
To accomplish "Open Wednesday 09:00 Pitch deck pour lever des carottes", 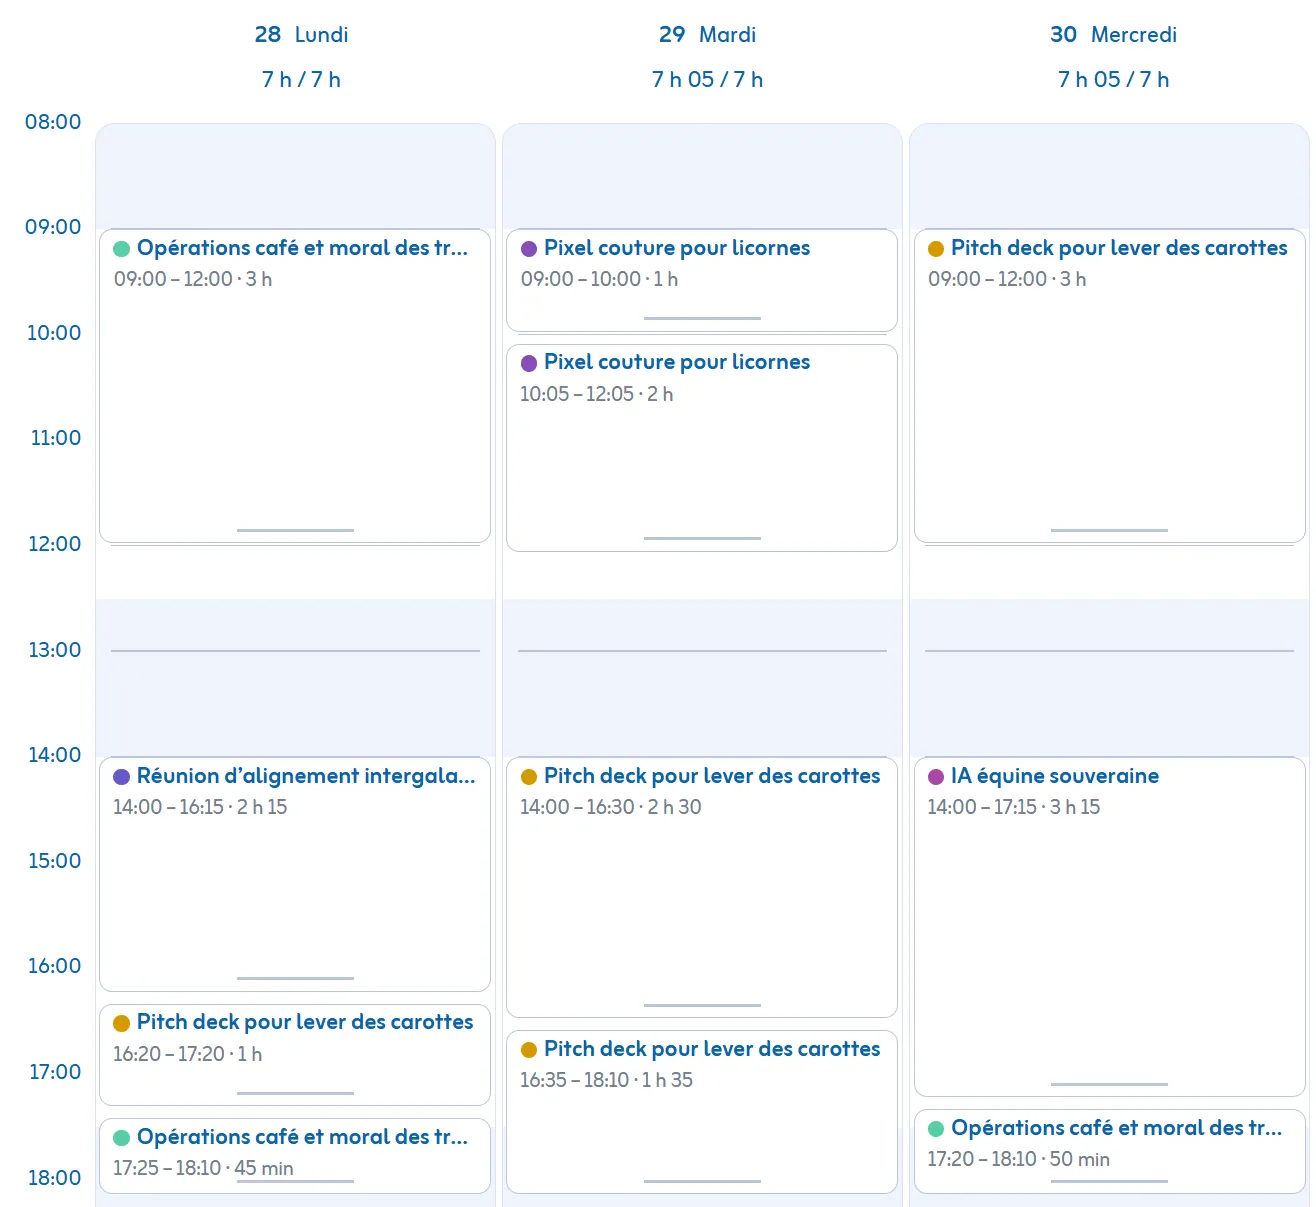I will coord(1110,386).
